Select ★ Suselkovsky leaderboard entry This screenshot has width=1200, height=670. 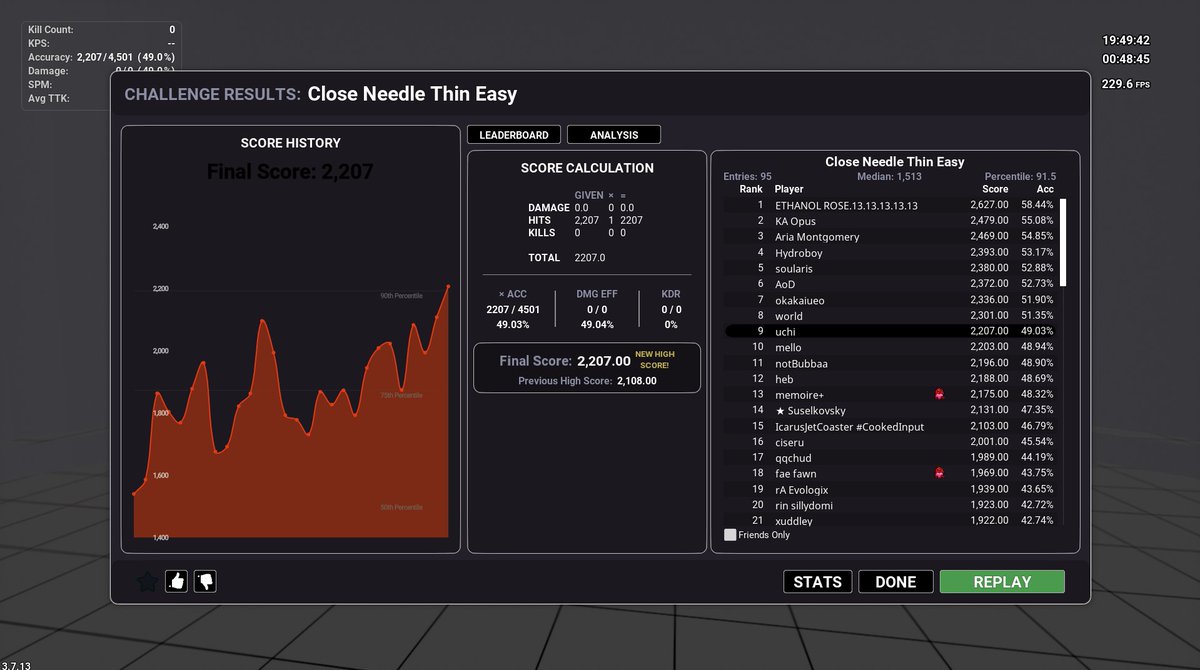click(x=890, y=410)
